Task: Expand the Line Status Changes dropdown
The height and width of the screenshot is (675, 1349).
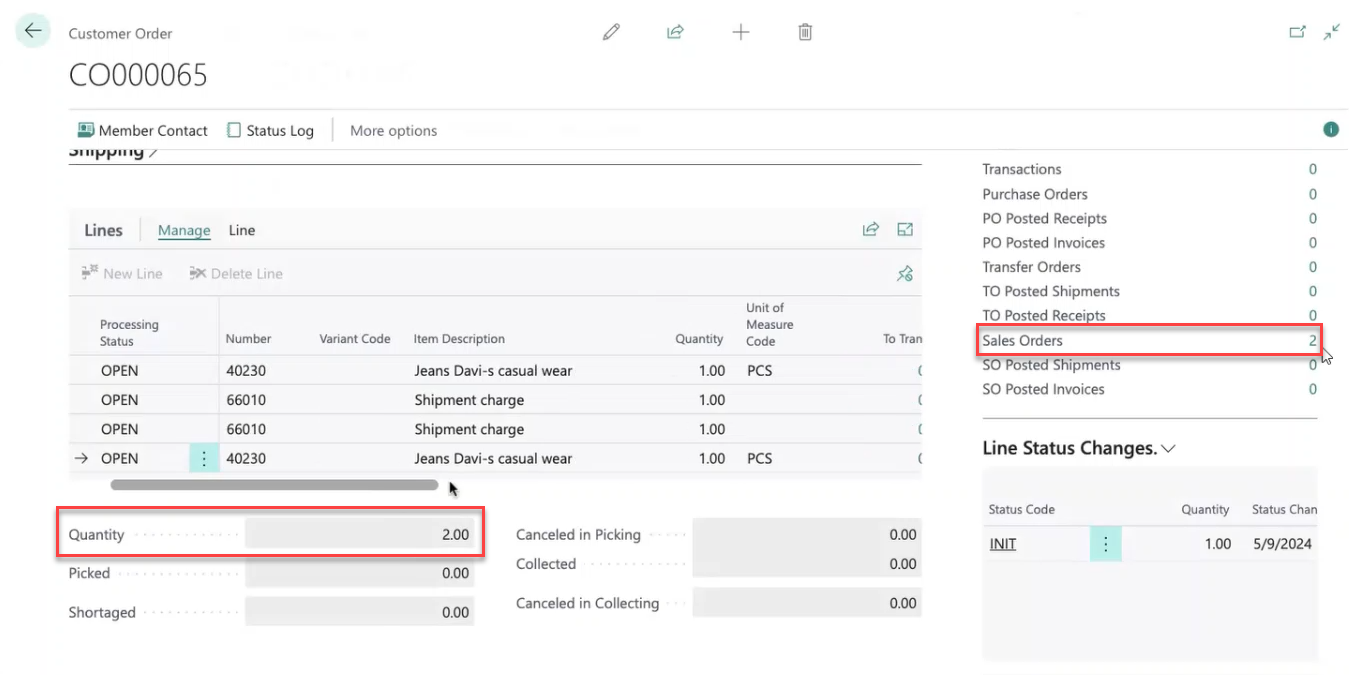Action: [x=1167, y=449]
